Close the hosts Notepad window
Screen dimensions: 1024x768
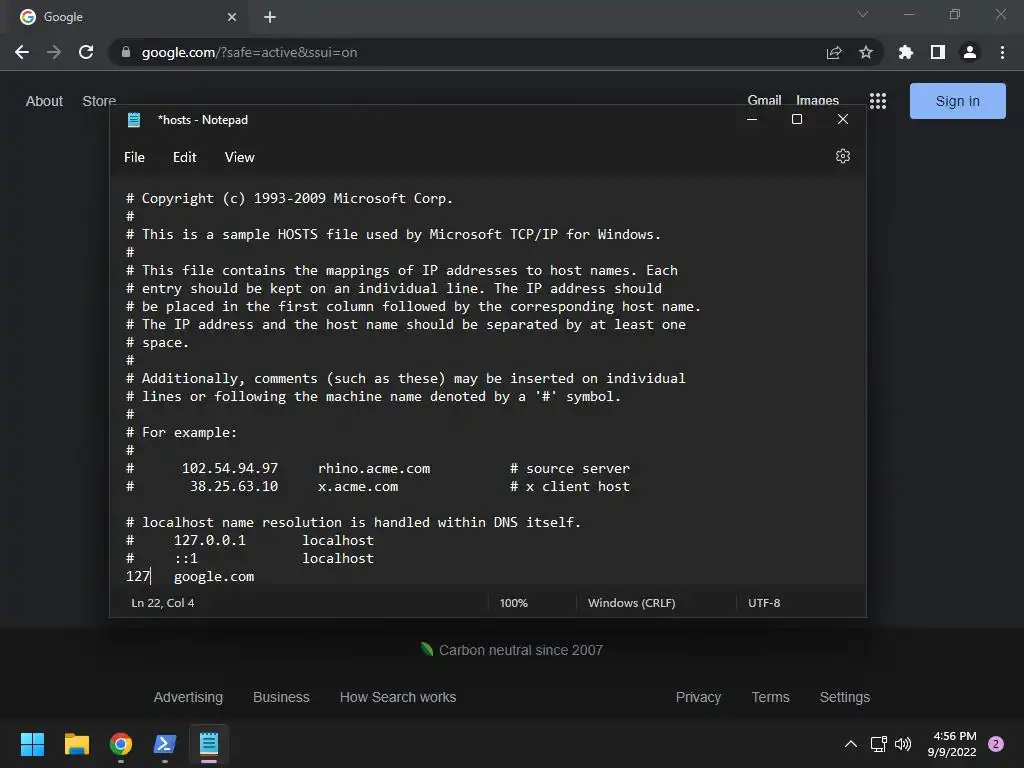[x=842, y=120]
